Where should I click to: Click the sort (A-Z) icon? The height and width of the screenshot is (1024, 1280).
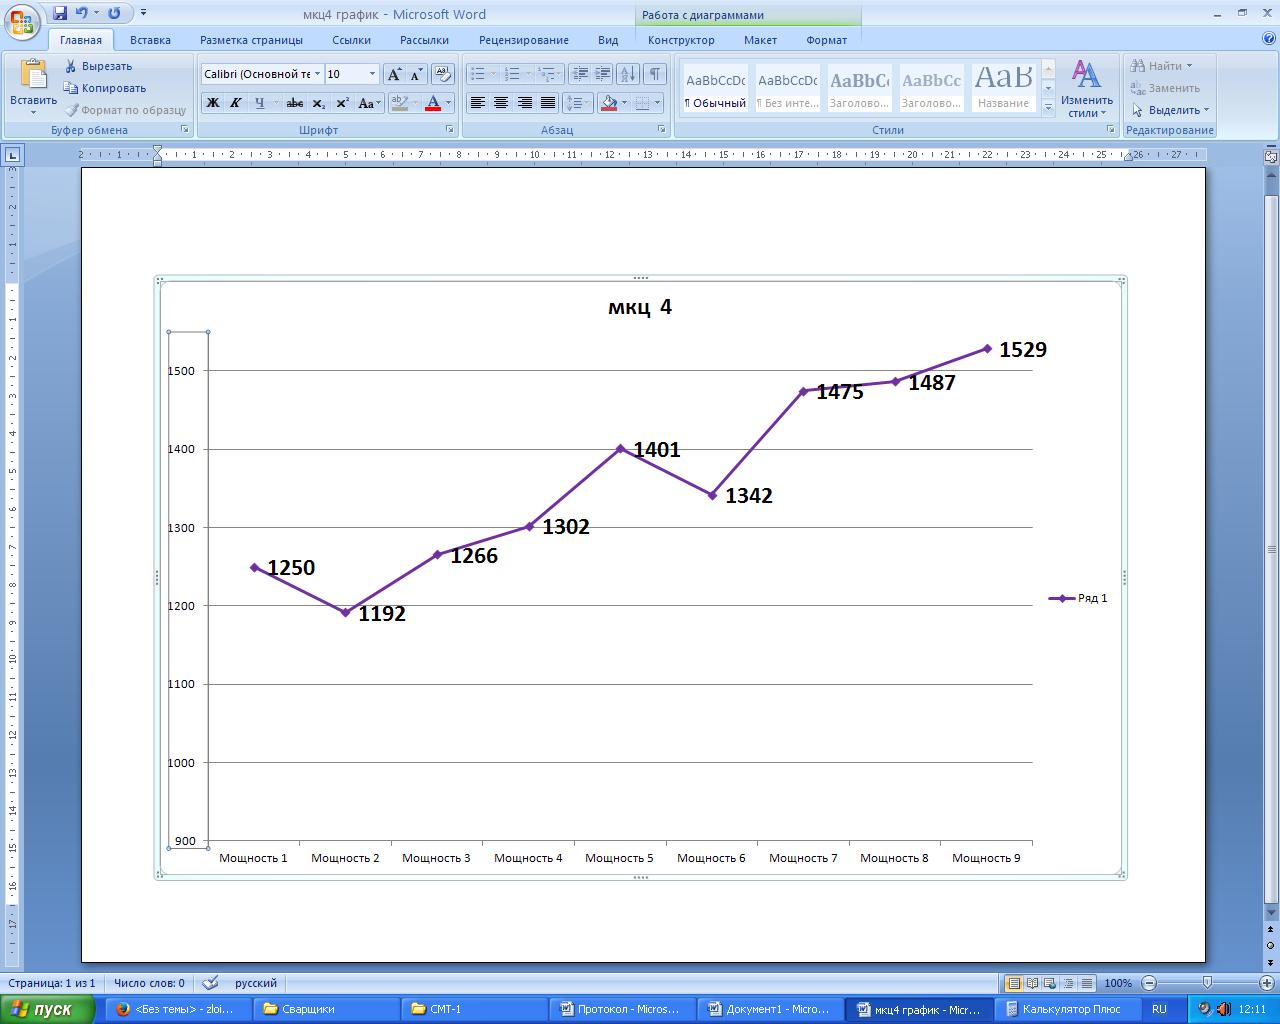click(x=628, y=74)
